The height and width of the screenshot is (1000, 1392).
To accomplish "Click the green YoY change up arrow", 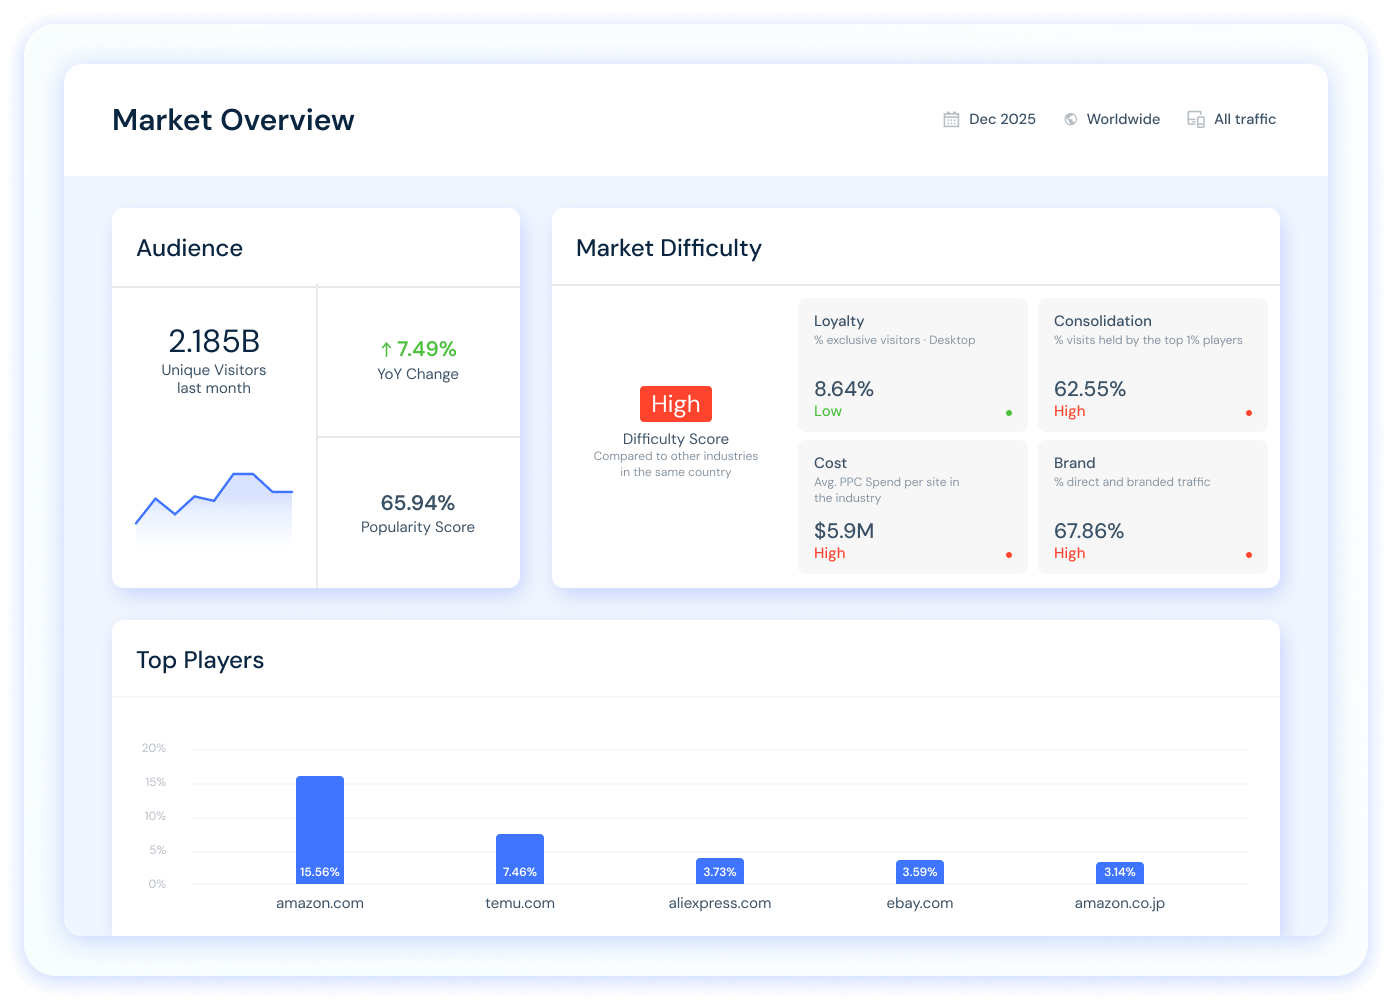I will click(x=385, y=348).
